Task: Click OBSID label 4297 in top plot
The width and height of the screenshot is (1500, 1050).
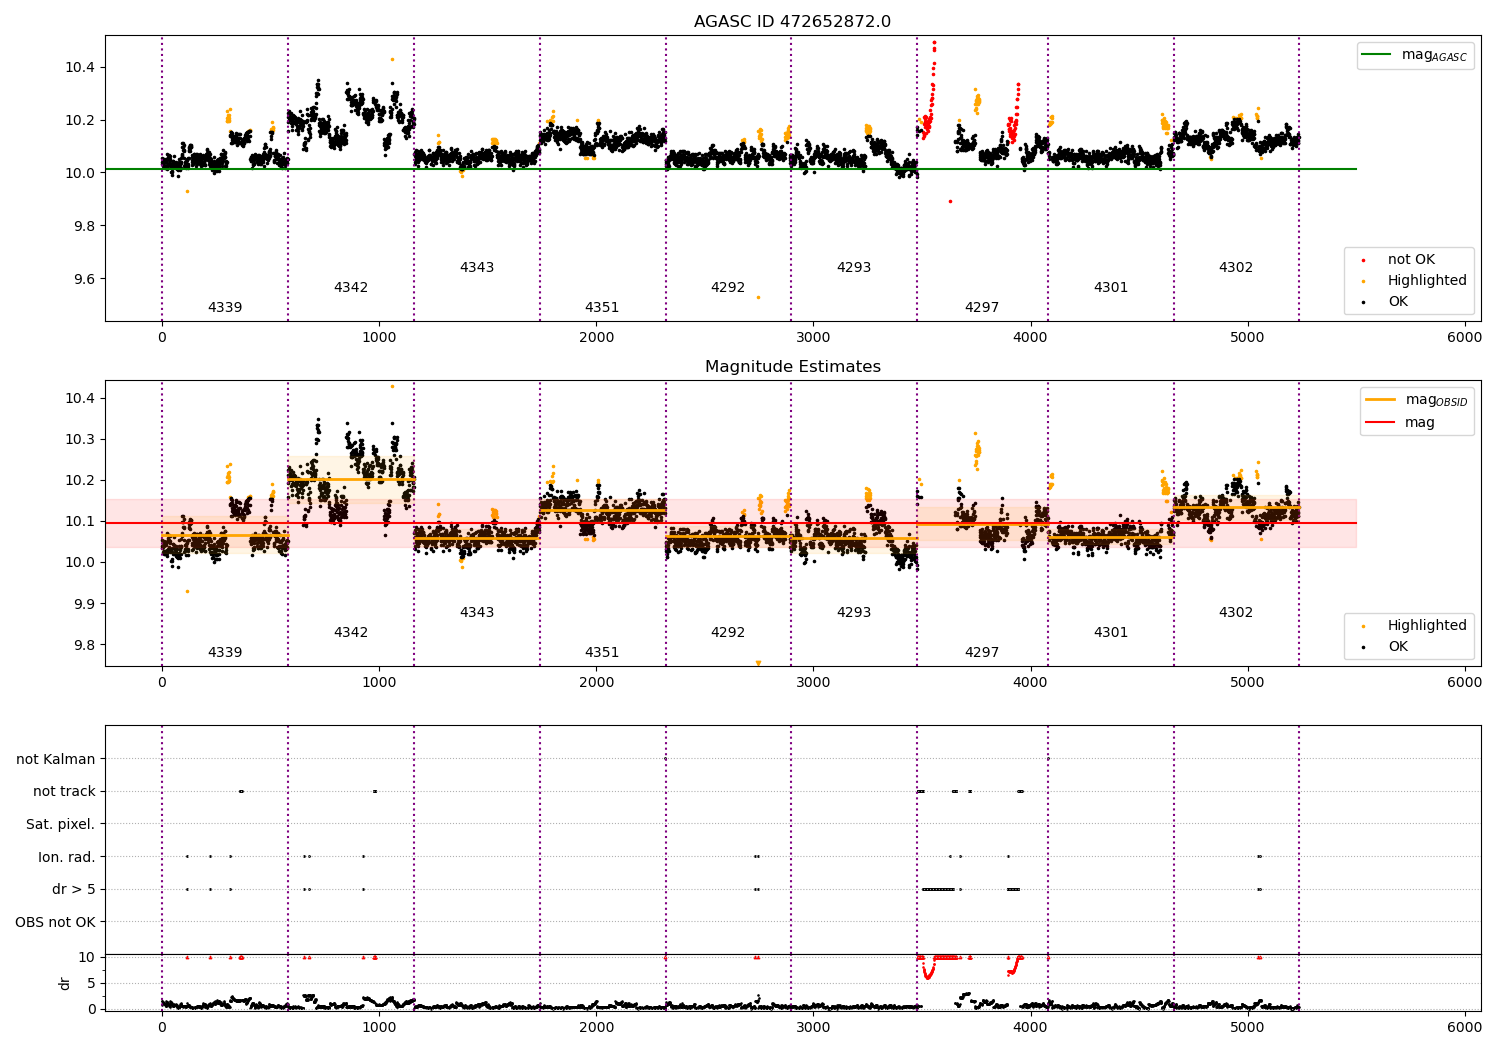Action: (x=982, y=308)
